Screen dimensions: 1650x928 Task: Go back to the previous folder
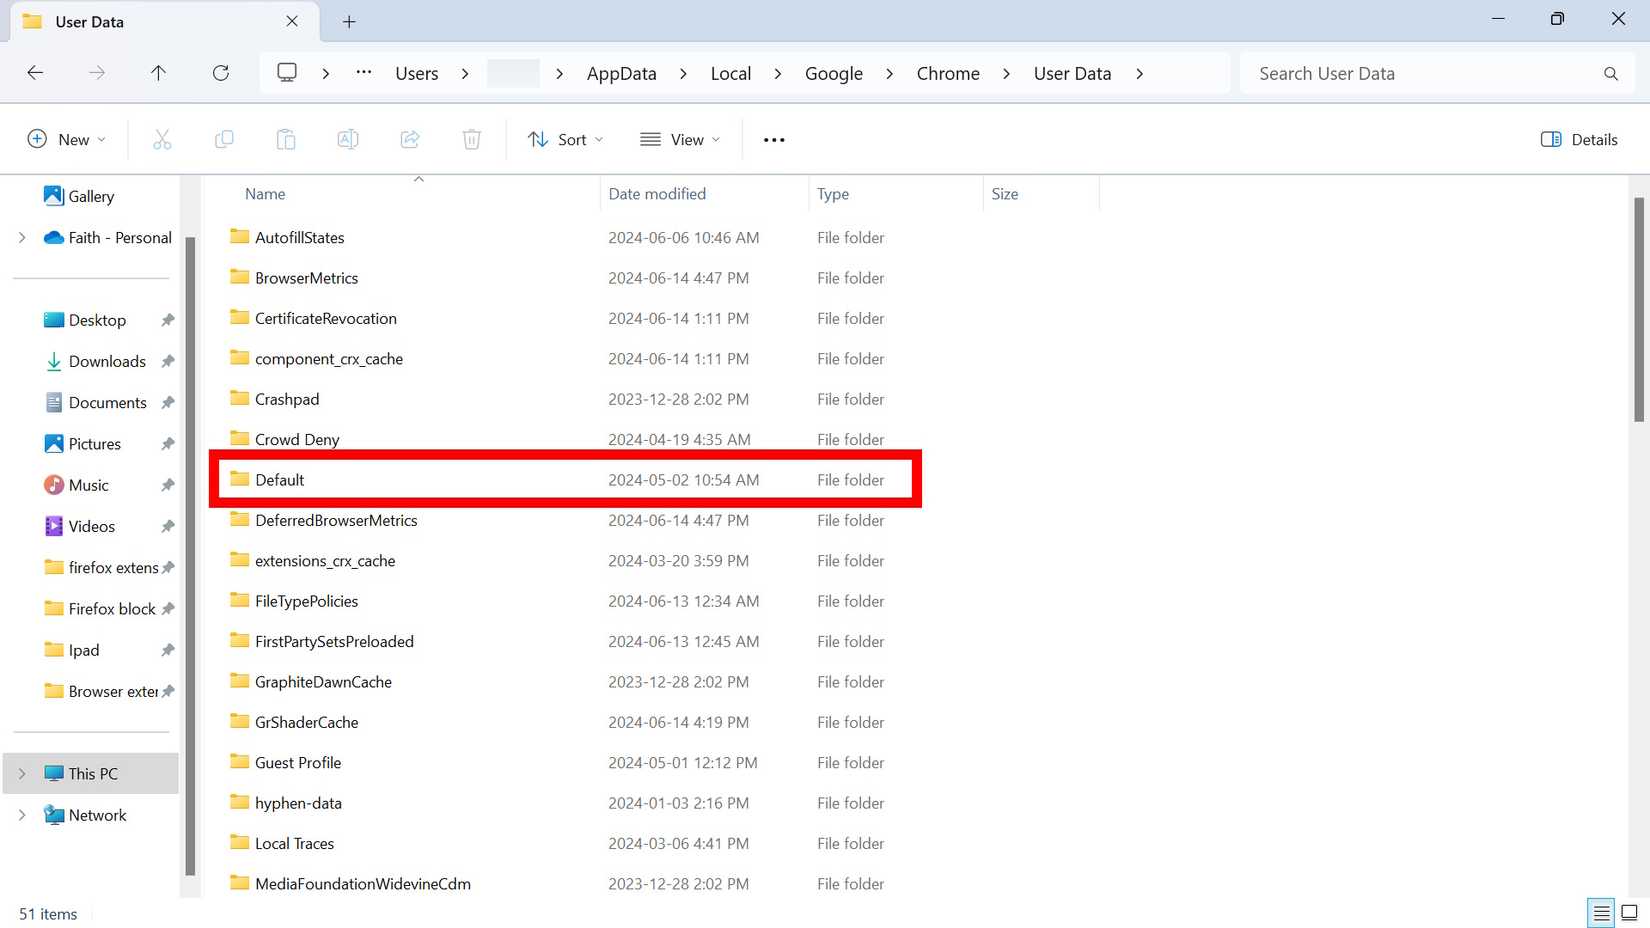coord(35,73)
